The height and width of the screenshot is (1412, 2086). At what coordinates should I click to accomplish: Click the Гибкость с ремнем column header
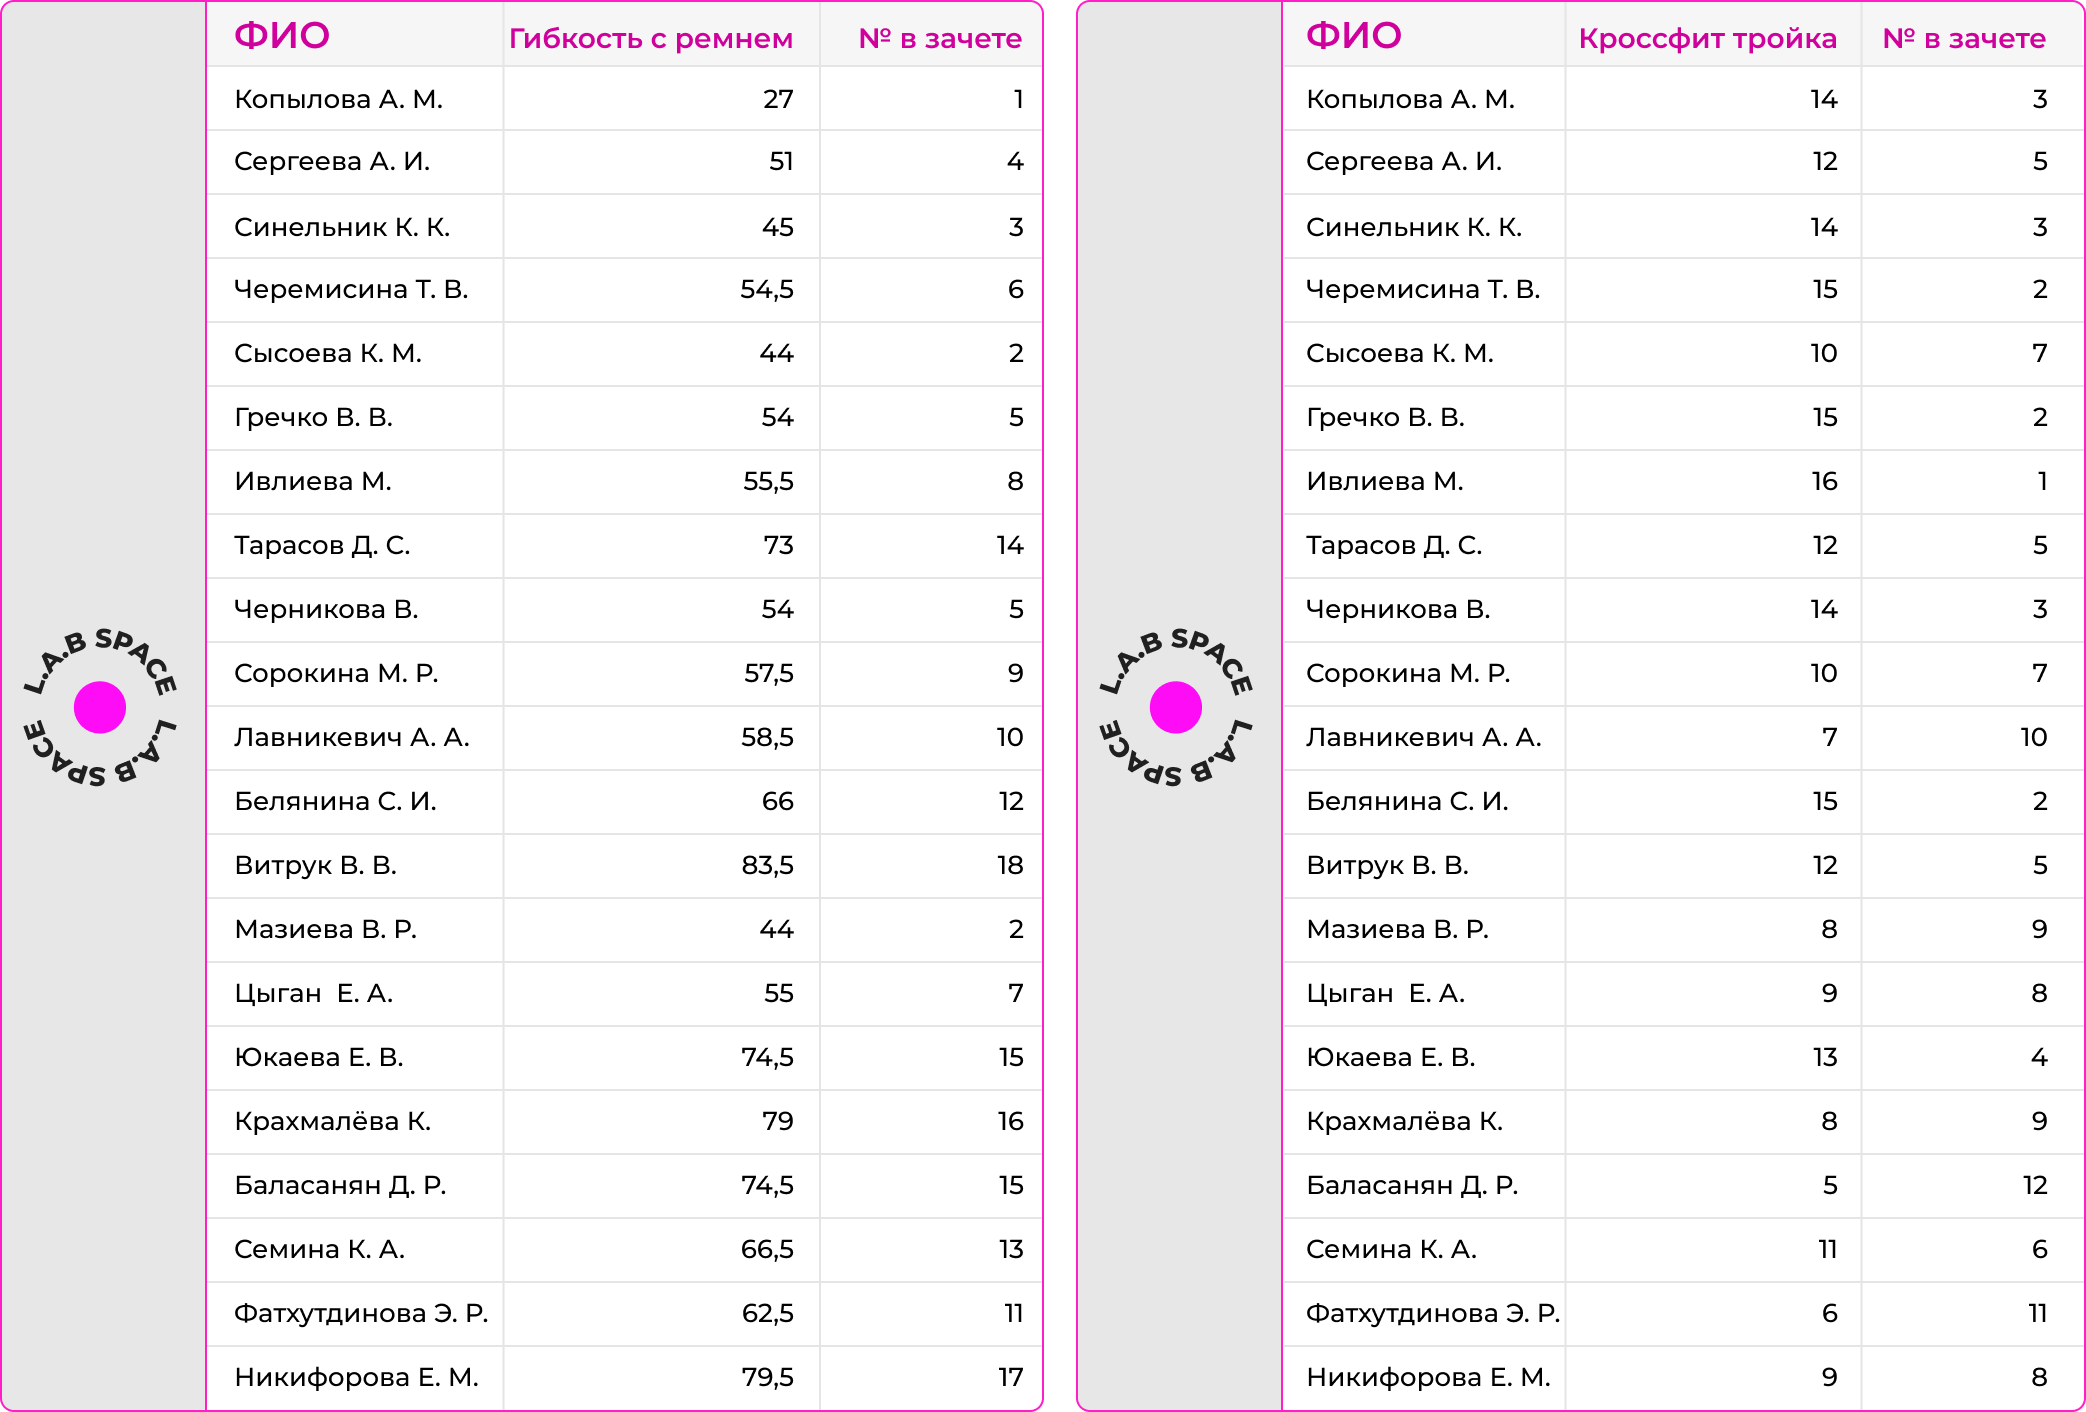pyautogui.click(x=651, y=39)
